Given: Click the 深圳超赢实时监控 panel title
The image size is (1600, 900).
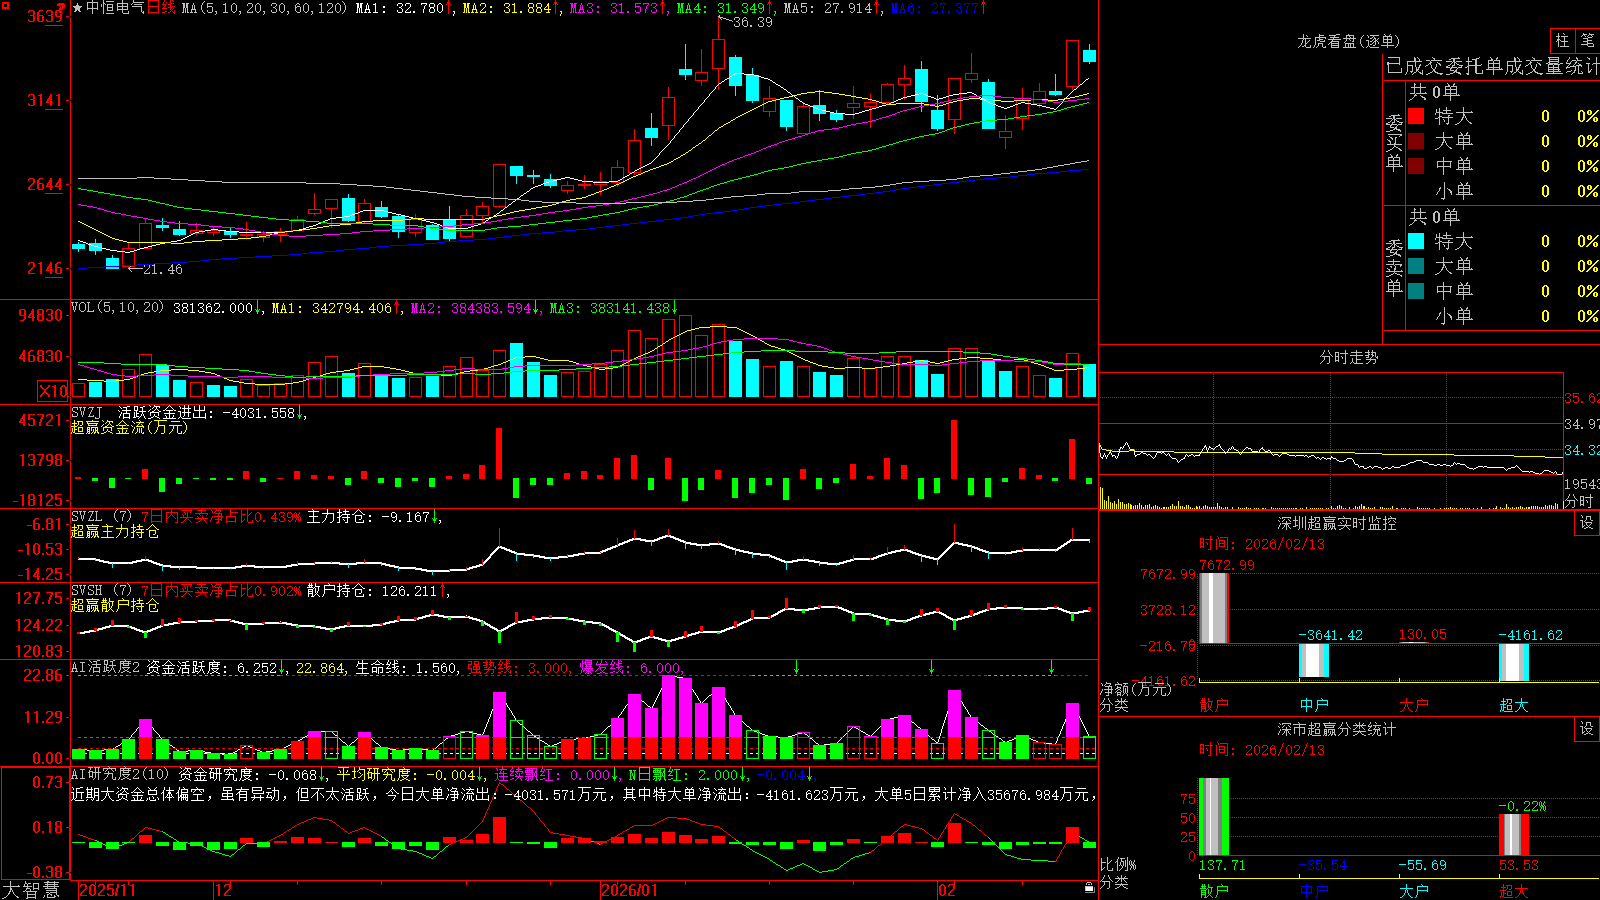Looking at the screenshot, I should point(1336,523).
